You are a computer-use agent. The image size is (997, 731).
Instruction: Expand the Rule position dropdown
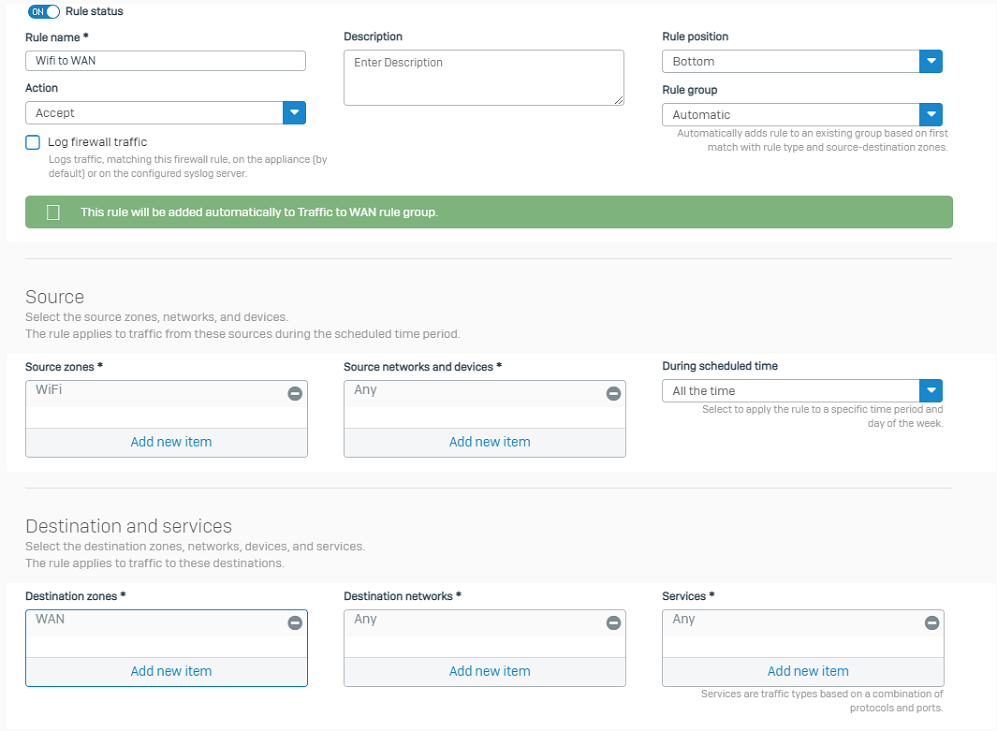(x=931, y=61)
